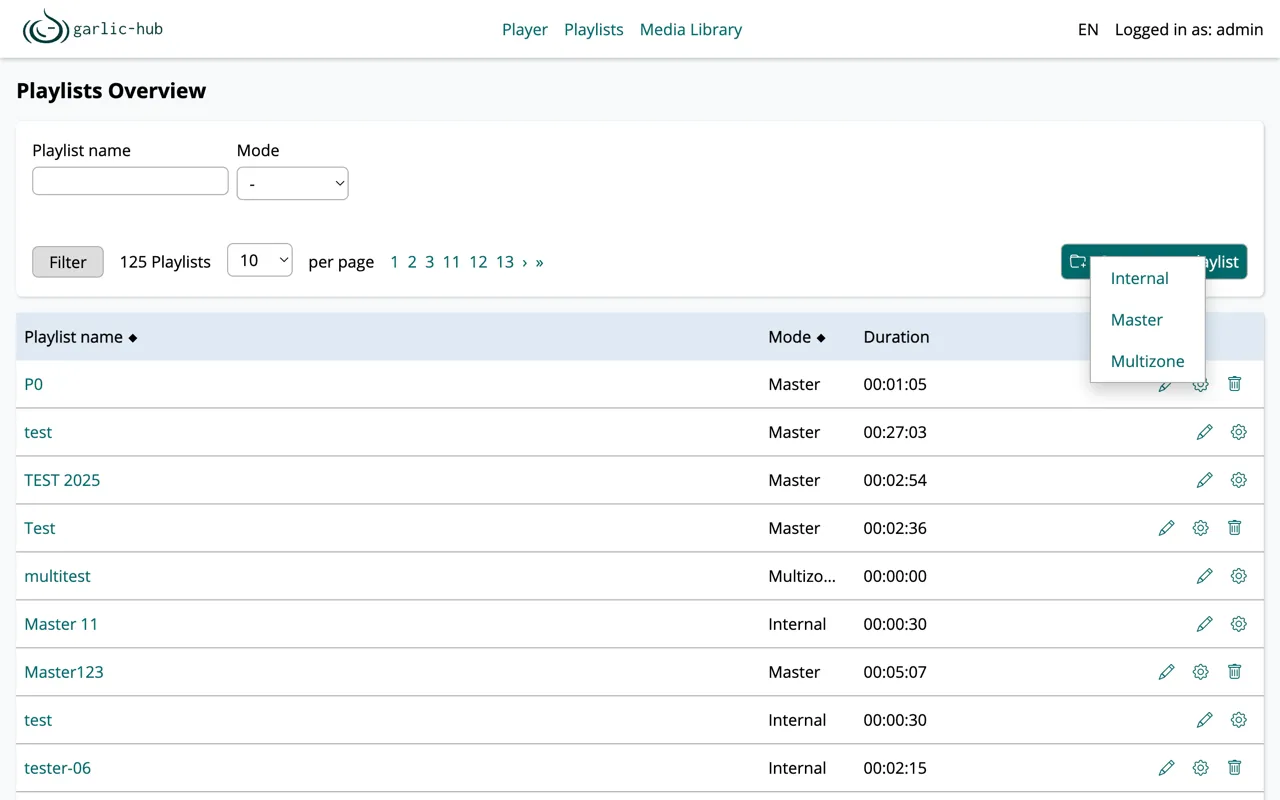Click the Duration column header
Image resolution: width=1280 pixels, height=800 pixels.
(896, 337)
